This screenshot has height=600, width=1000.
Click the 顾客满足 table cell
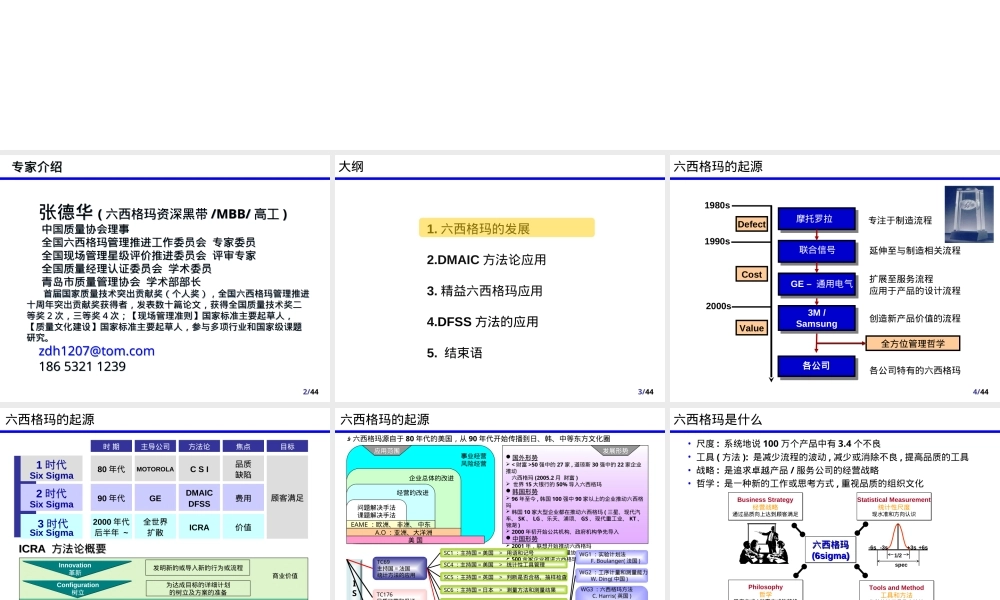(x=287, y=498)
